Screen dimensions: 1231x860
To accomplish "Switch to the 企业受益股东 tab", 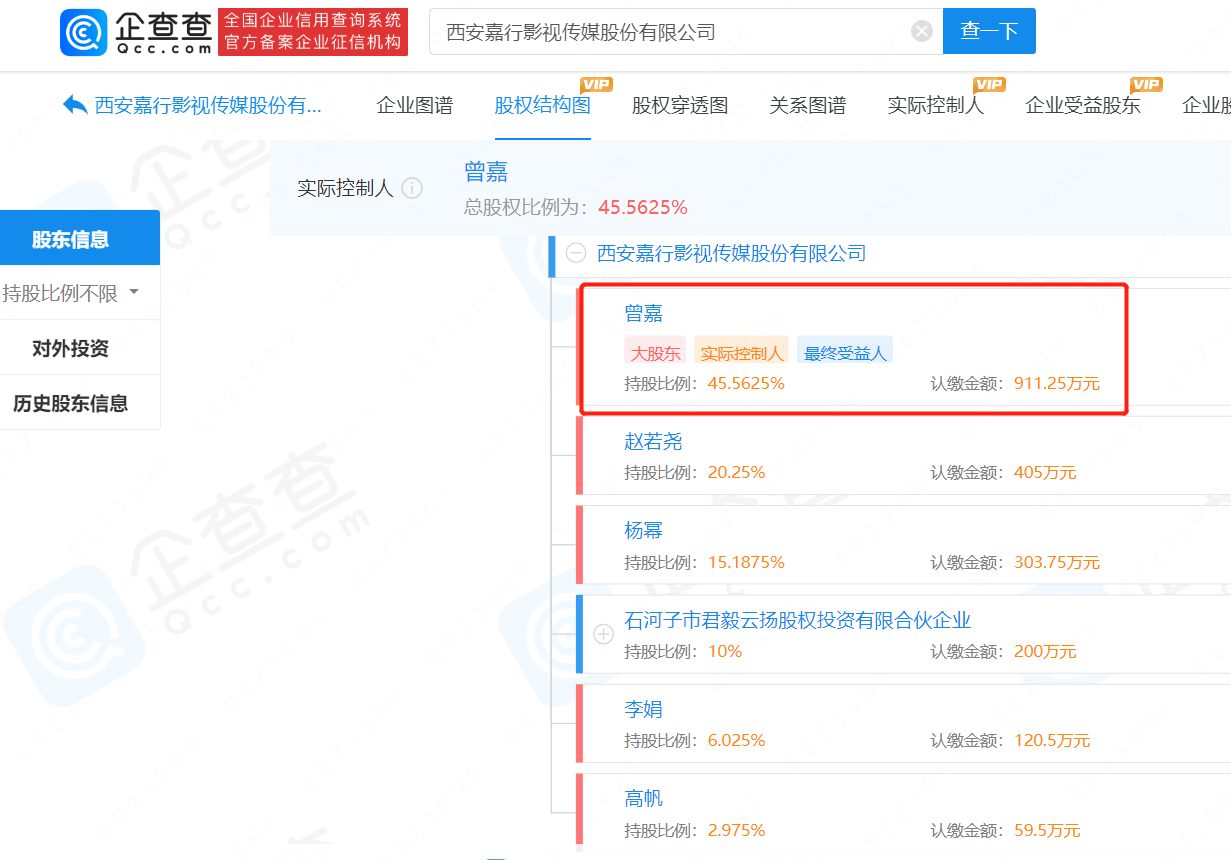I will [1083, 105].
